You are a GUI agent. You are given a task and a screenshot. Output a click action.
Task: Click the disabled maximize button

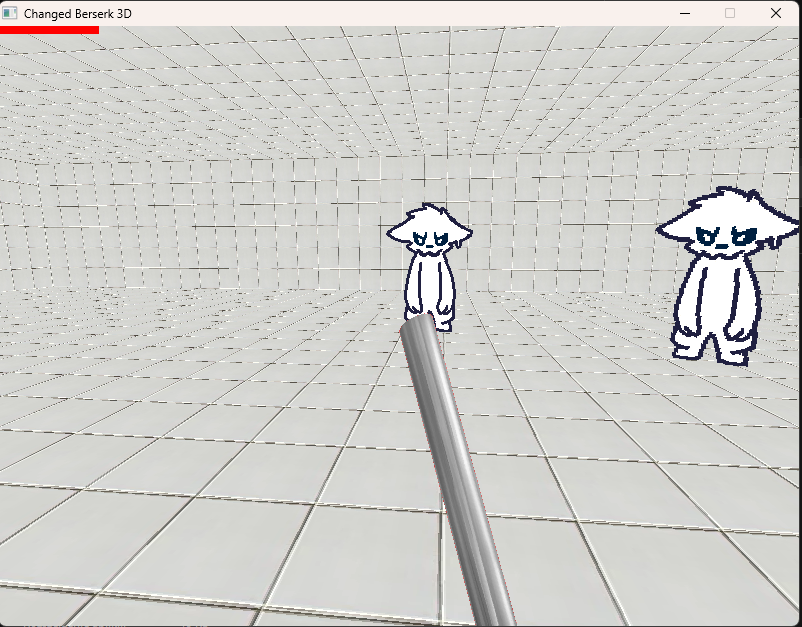point(730,13)
